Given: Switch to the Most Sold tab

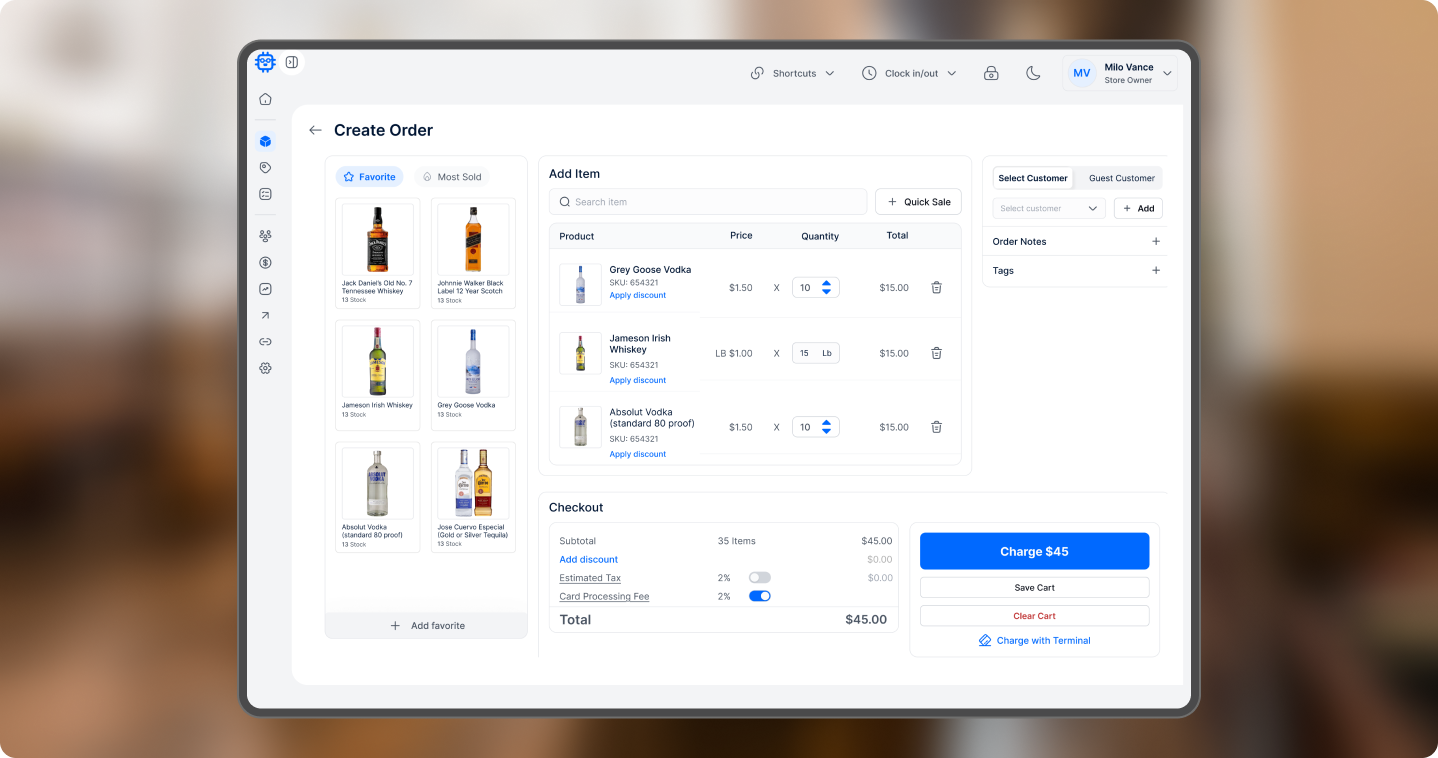Looking at the screenshot, I should (452, 177).
